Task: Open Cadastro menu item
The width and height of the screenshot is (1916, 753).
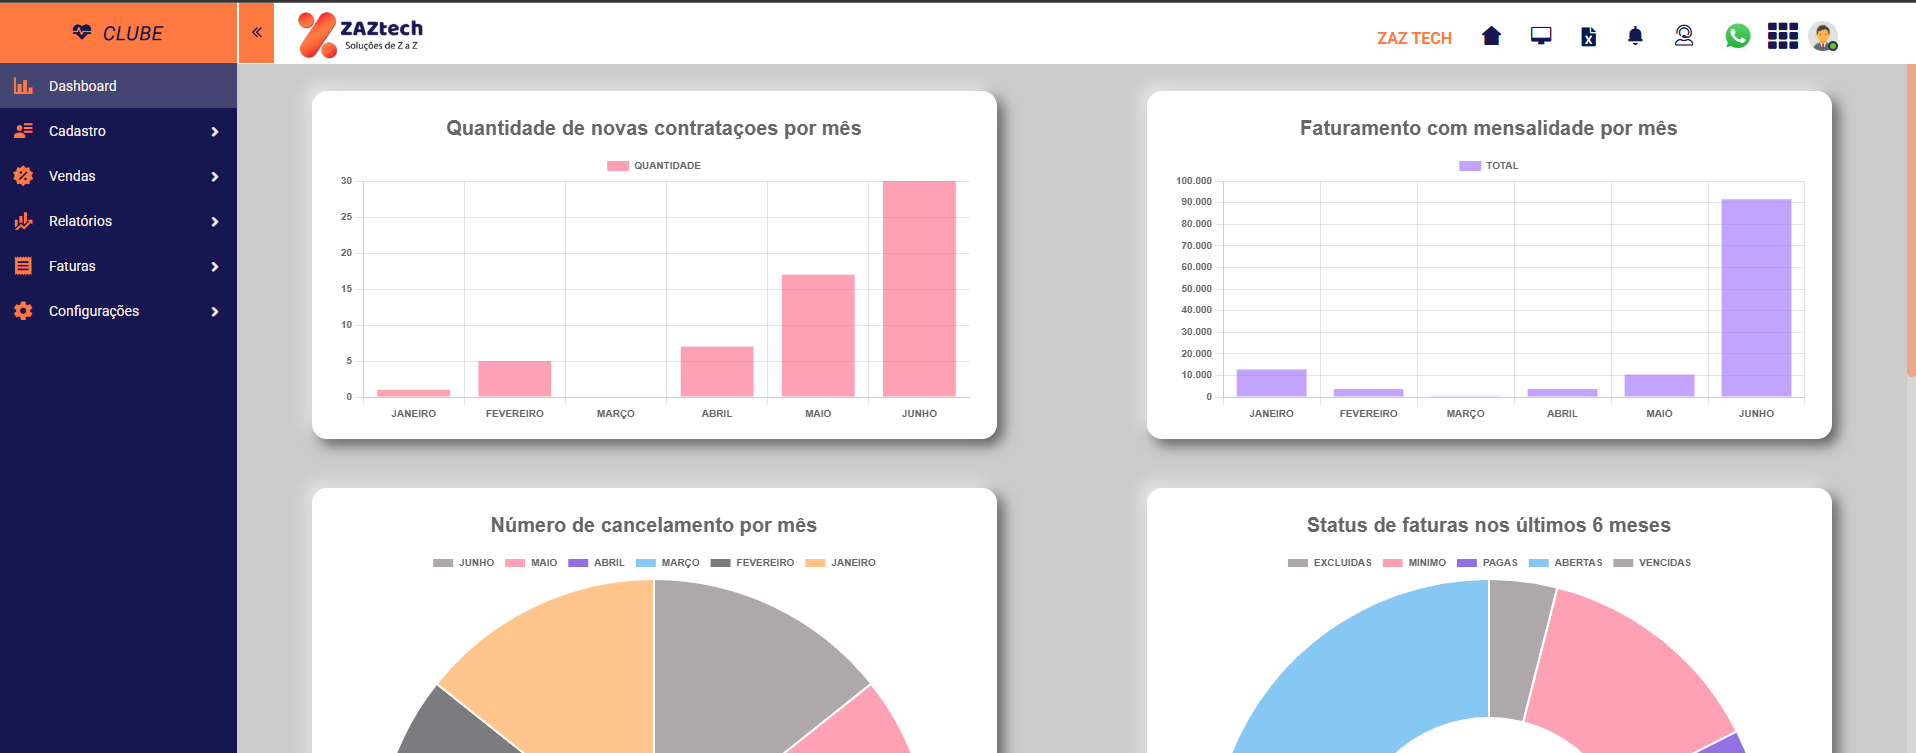Action: pos(118,131)
